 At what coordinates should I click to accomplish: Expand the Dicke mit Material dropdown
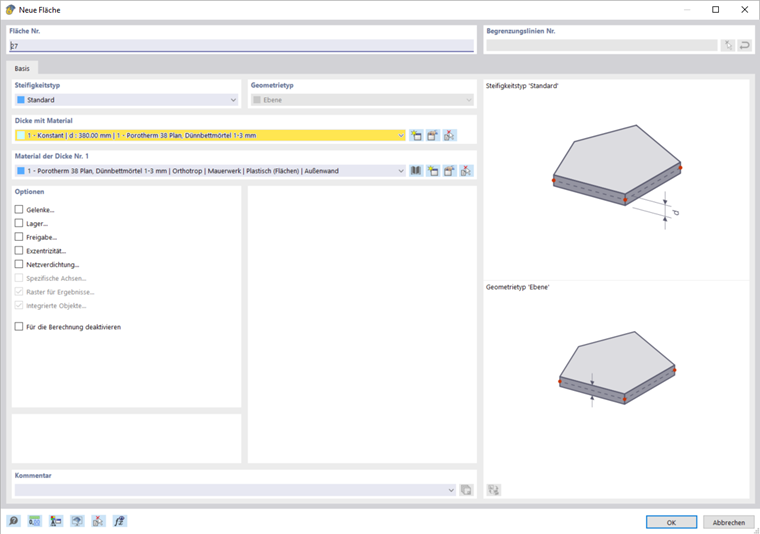401,136
